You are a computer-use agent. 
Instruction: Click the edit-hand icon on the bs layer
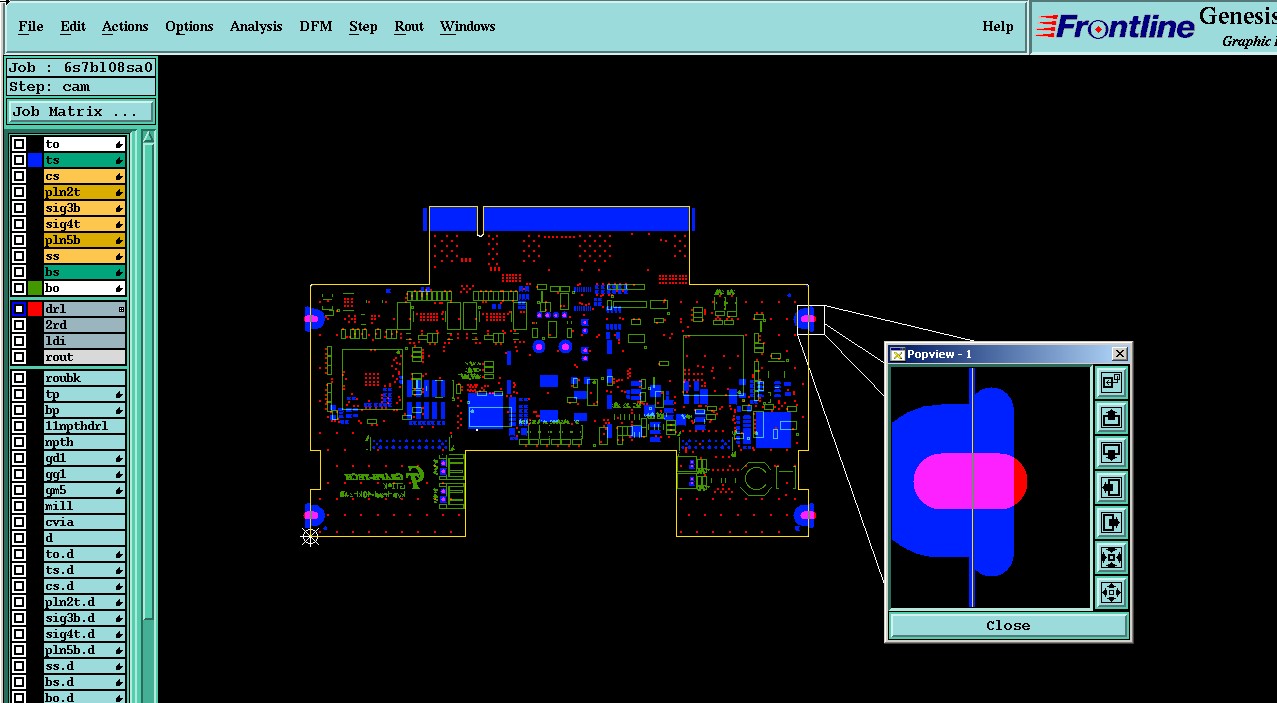(x=119, y=272)
